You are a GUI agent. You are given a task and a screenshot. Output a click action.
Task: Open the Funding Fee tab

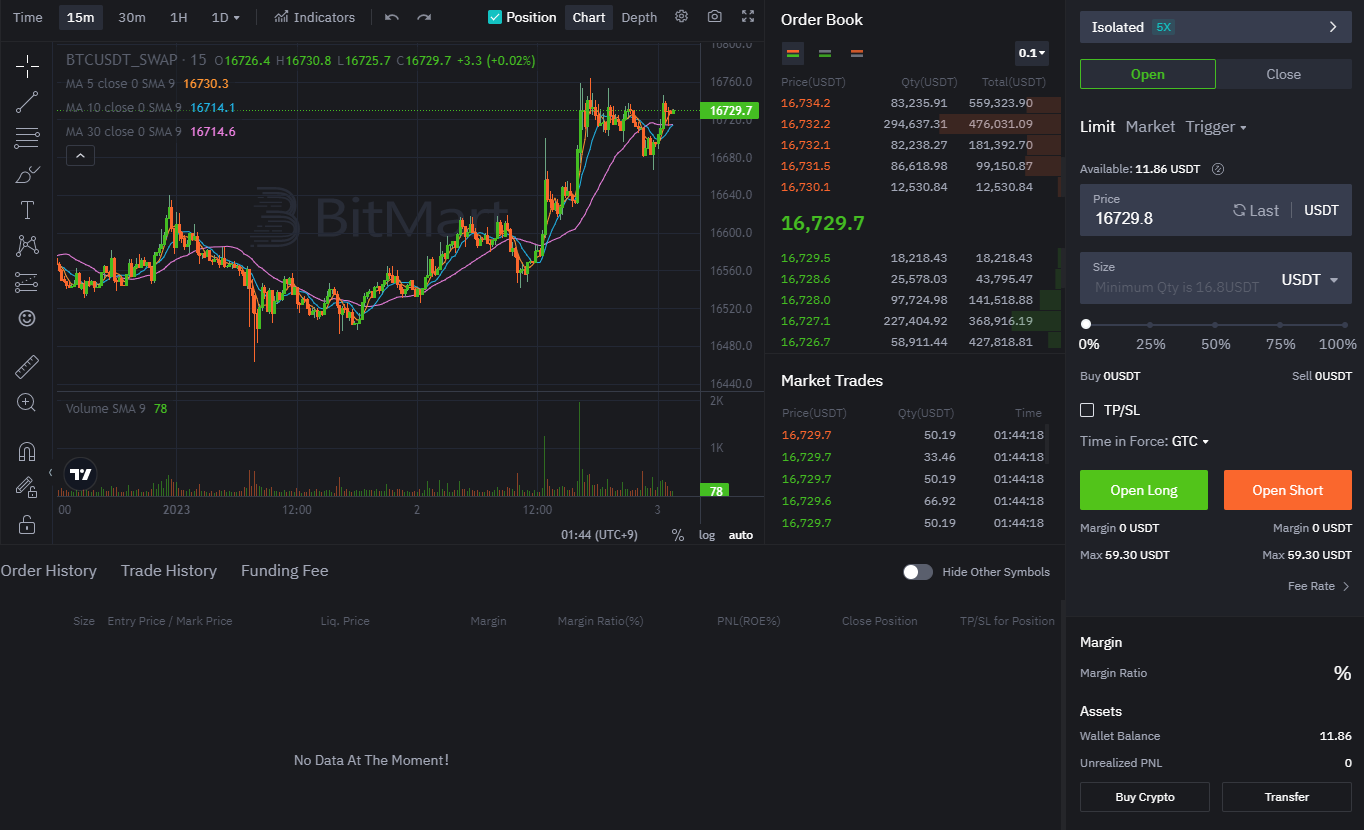pos(284,571)
